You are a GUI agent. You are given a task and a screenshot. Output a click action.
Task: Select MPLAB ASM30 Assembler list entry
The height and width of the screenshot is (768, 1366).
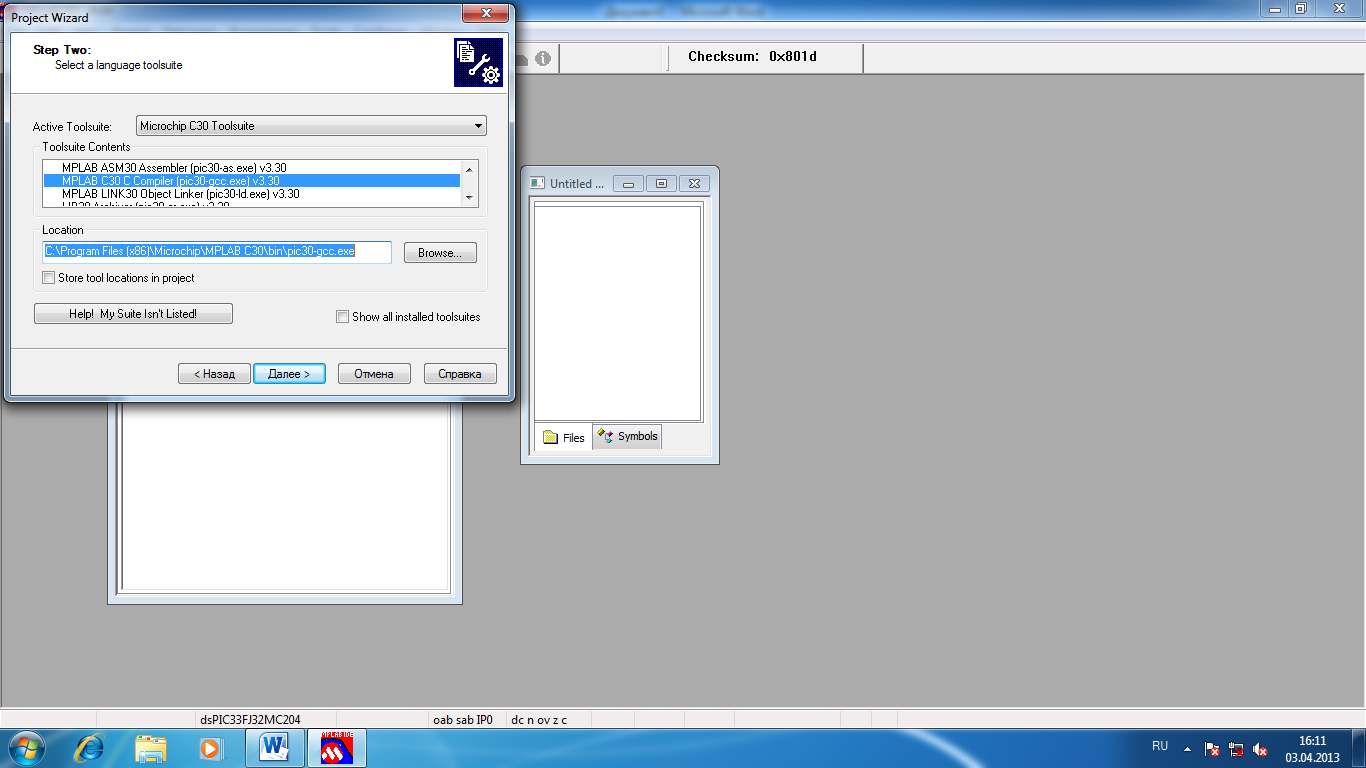pos(251,167)
